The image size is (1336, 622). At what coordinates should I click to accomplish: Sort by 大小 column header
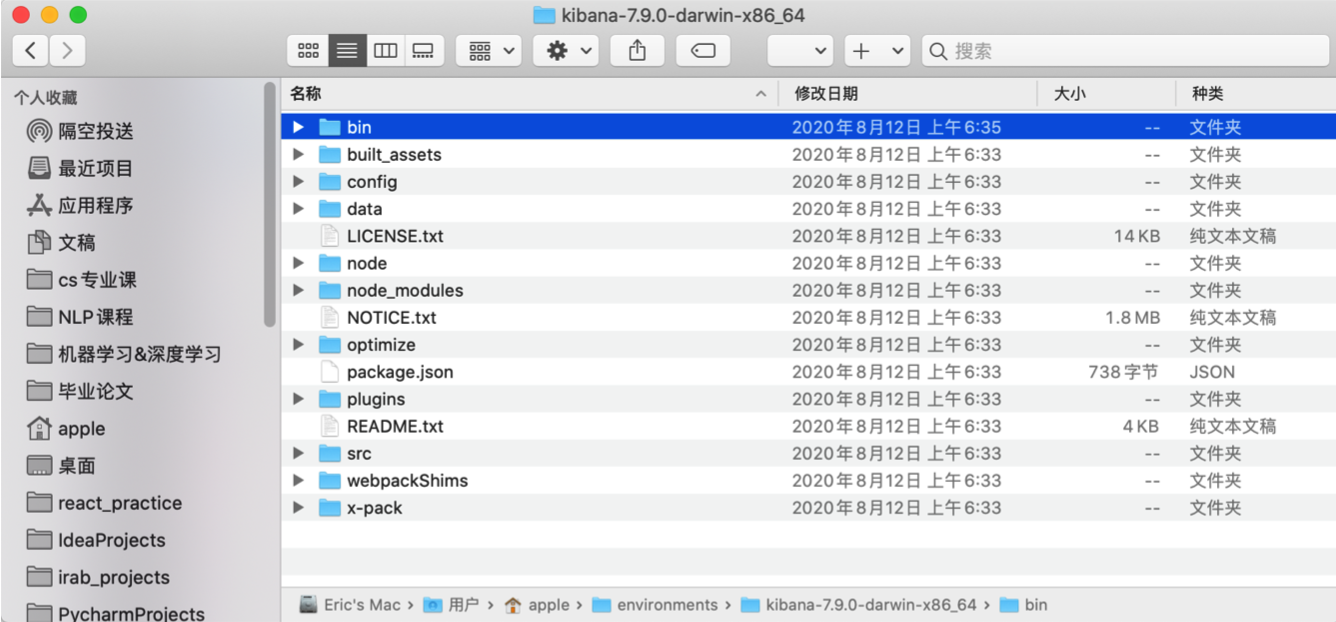(1070, 93)
